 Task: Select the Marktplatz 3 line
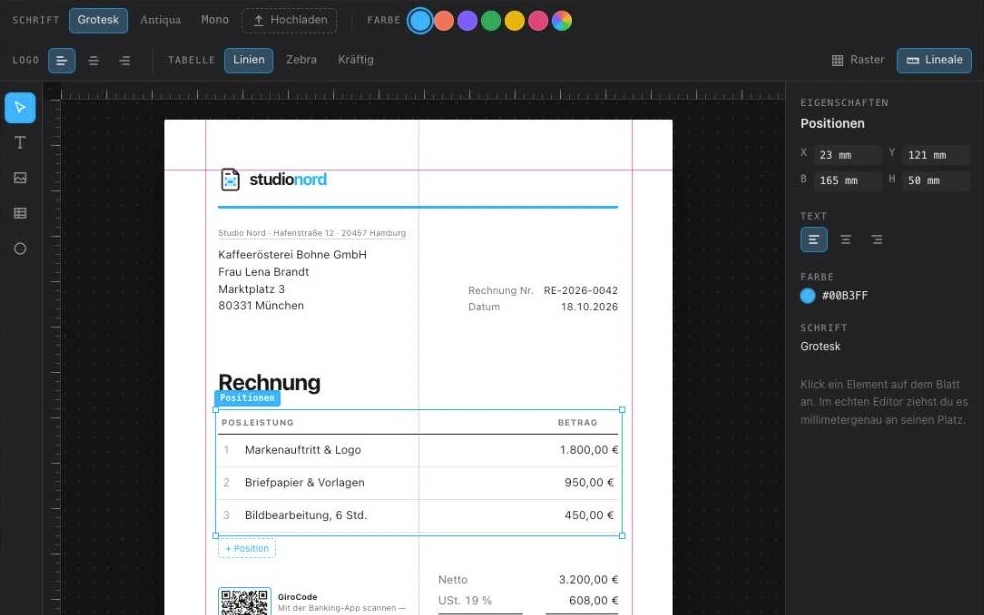252,289
